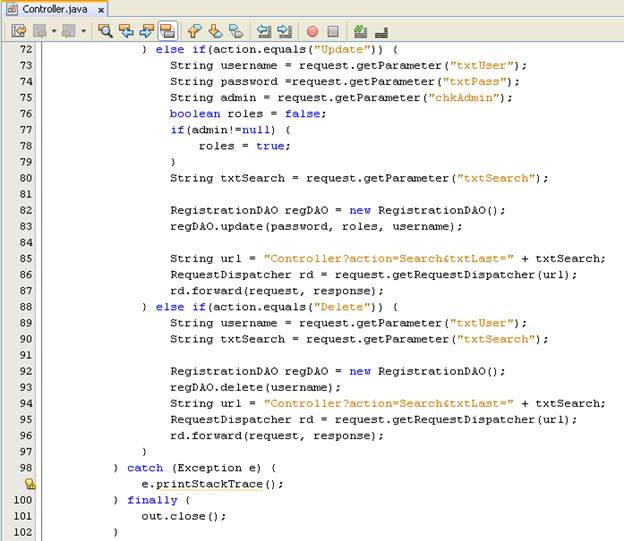
Task: Open the Back history dropdown arrow
Action: coord(54,31)
